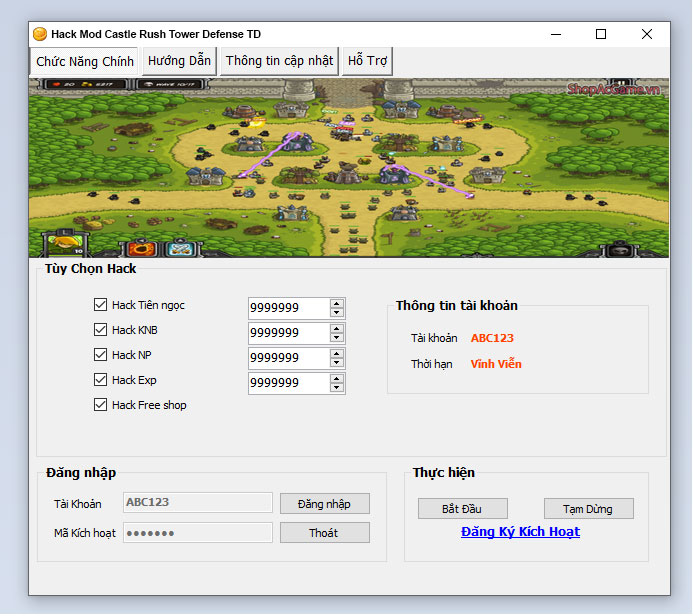Increase the Hack KNB value with up arrow
The image size is (693, 616).
coord(337,329)
